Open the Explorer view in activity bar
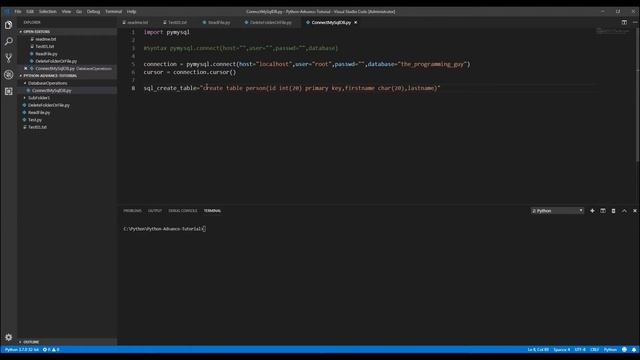 click(9, 25)
